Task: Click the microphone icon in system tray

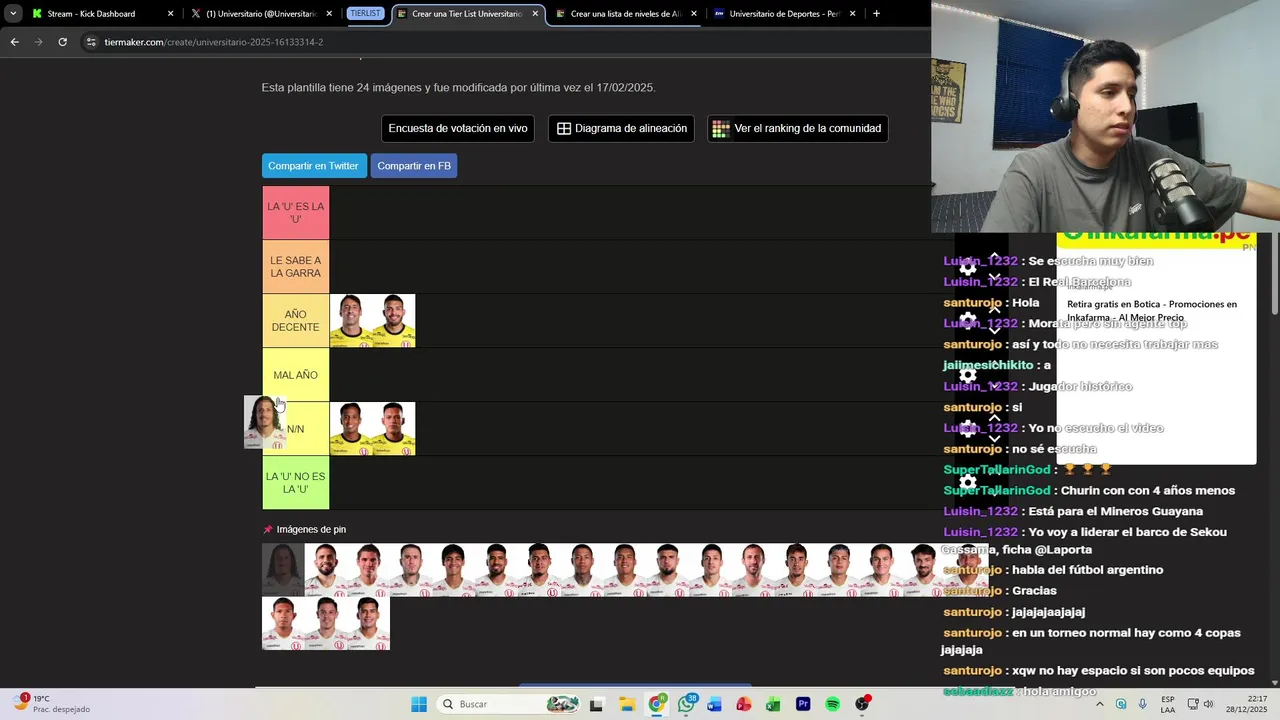Action: point(1143,704)
